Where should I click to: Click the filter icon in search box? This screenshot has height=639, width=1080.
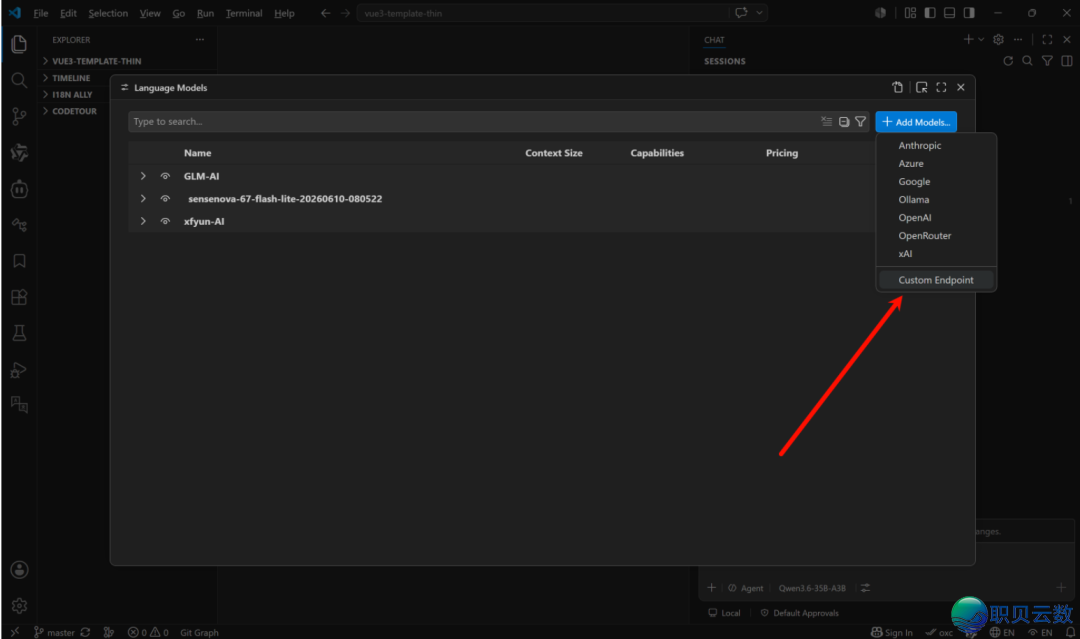(x=860, y=122)
